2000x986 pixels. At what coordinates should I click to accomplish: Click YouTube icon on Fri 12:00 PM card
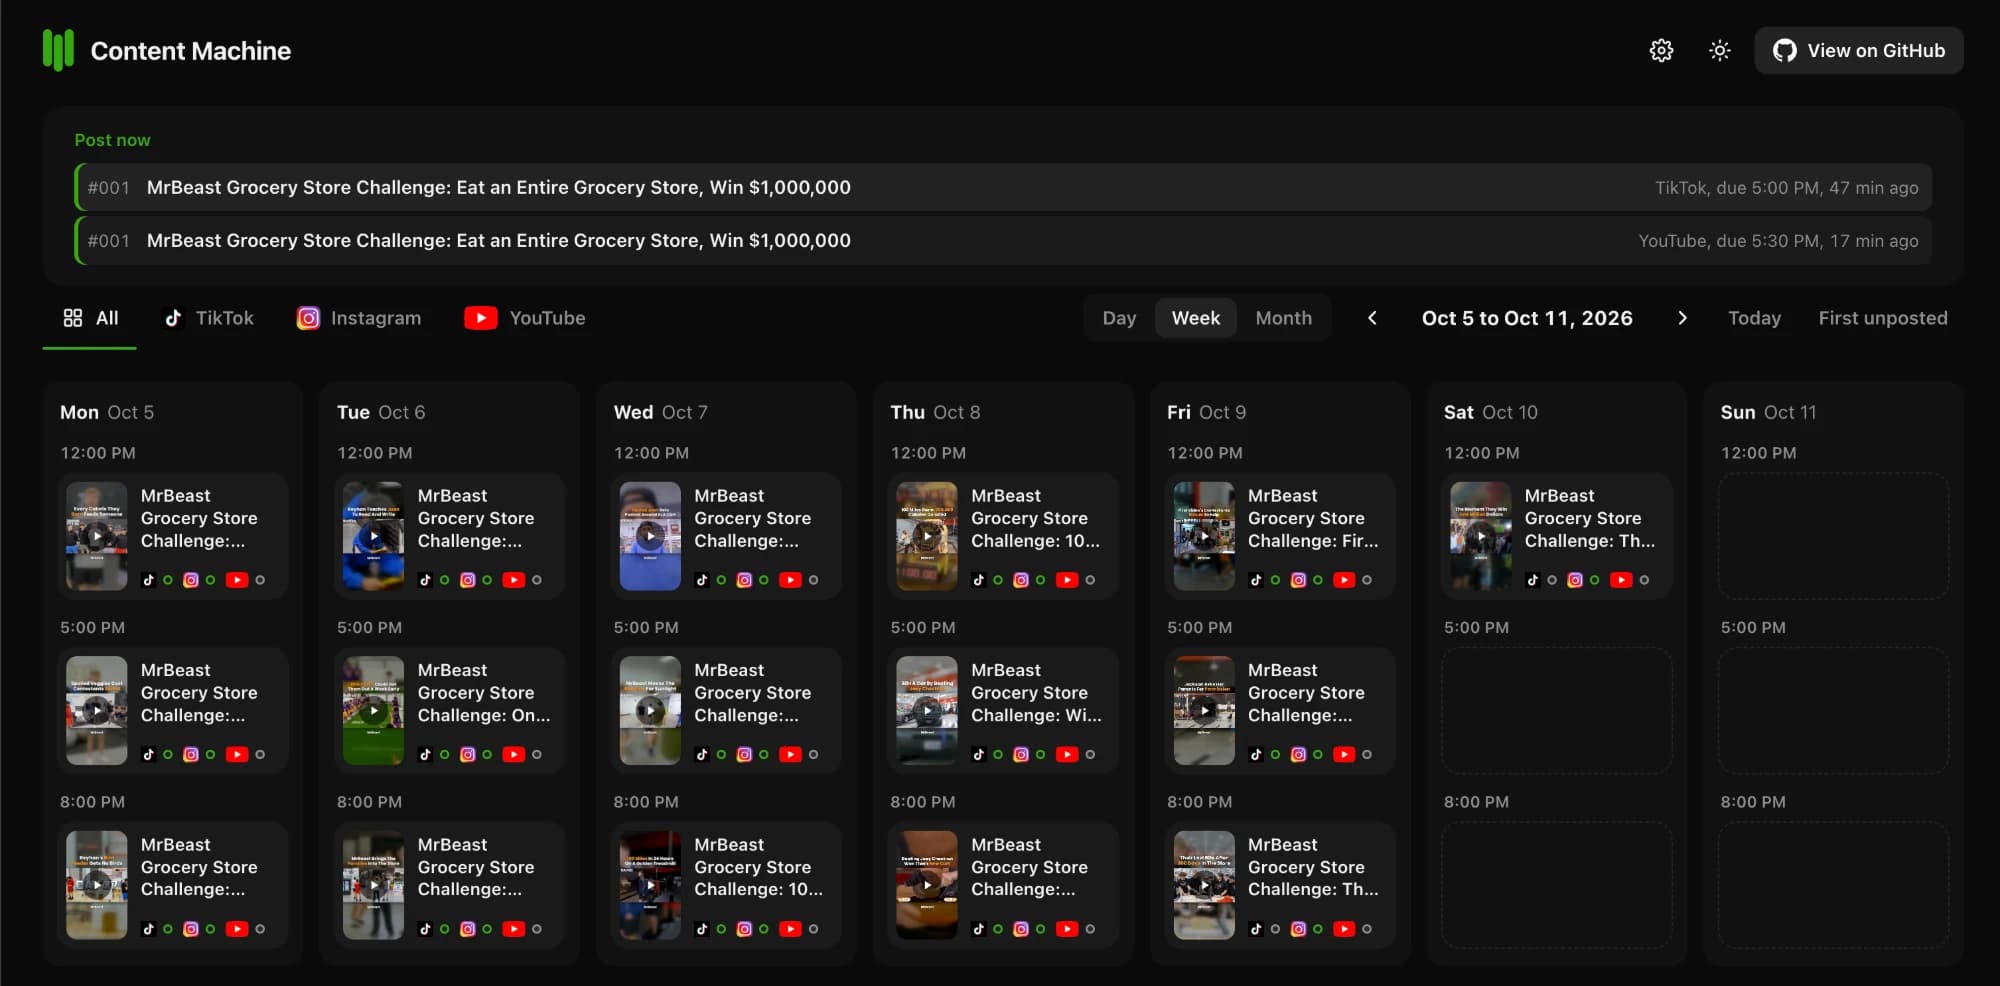[1344, 580]
